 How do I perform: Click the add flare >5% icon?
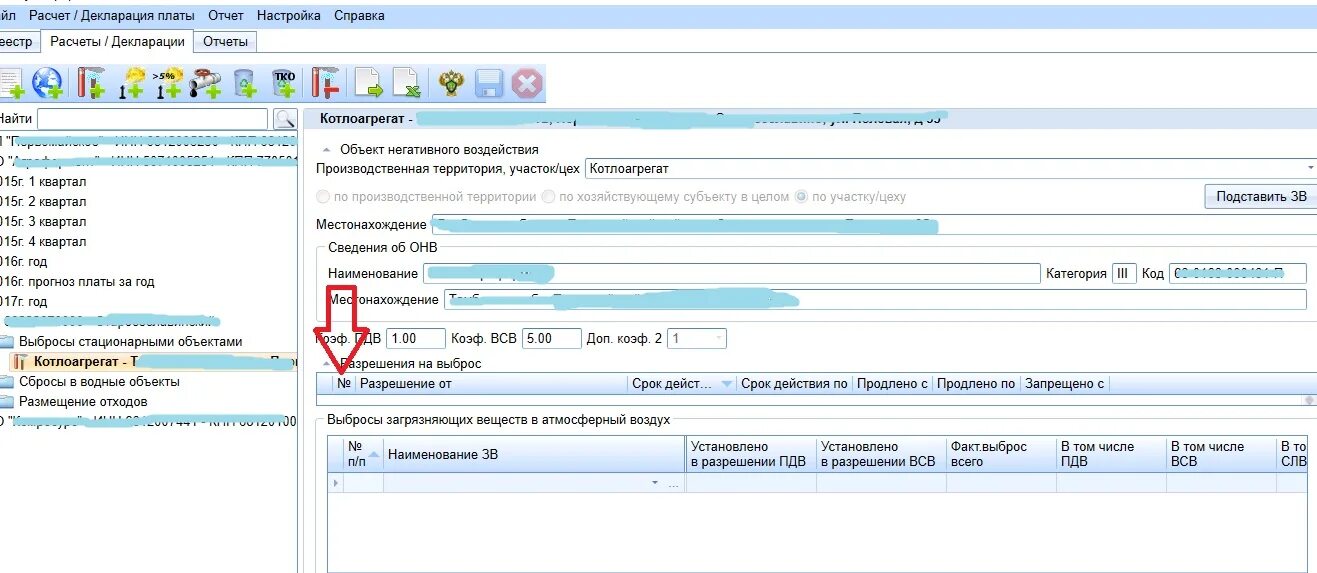(x=168, y=83)
